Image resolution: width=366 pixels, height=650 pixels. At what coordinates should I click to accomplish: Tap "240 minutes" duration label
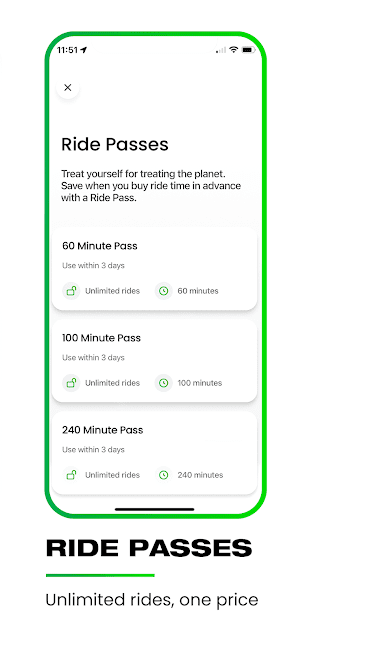(200, 475)
